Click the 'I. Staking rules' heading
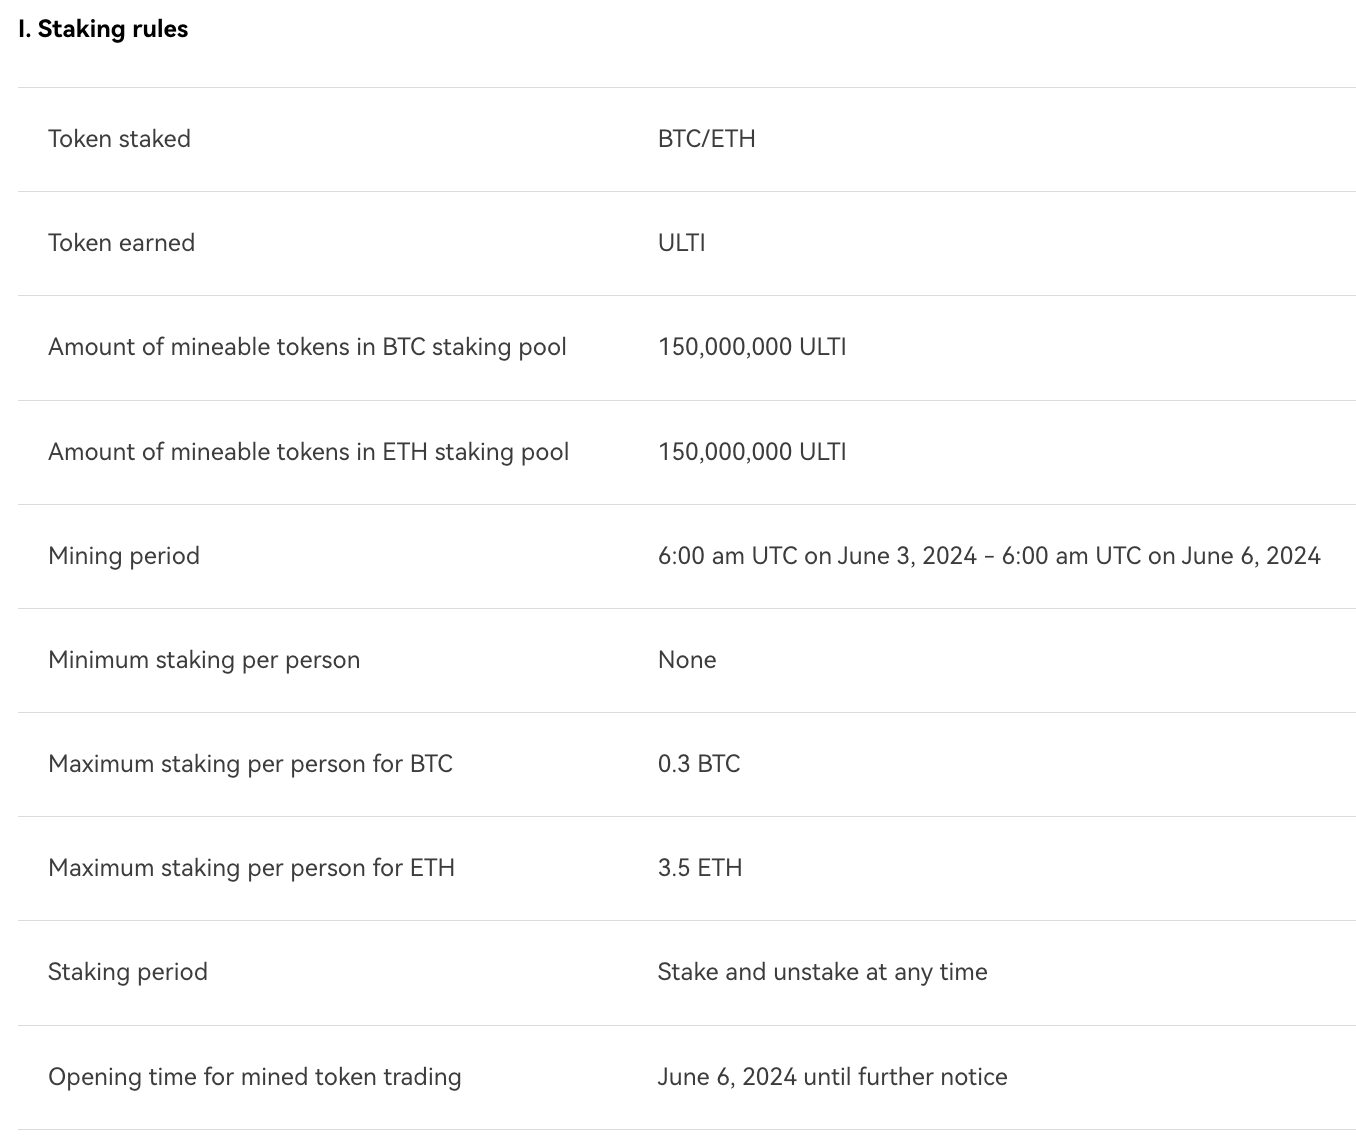The height and width of the screenshot is (1136, 1356). pos(103,29)
